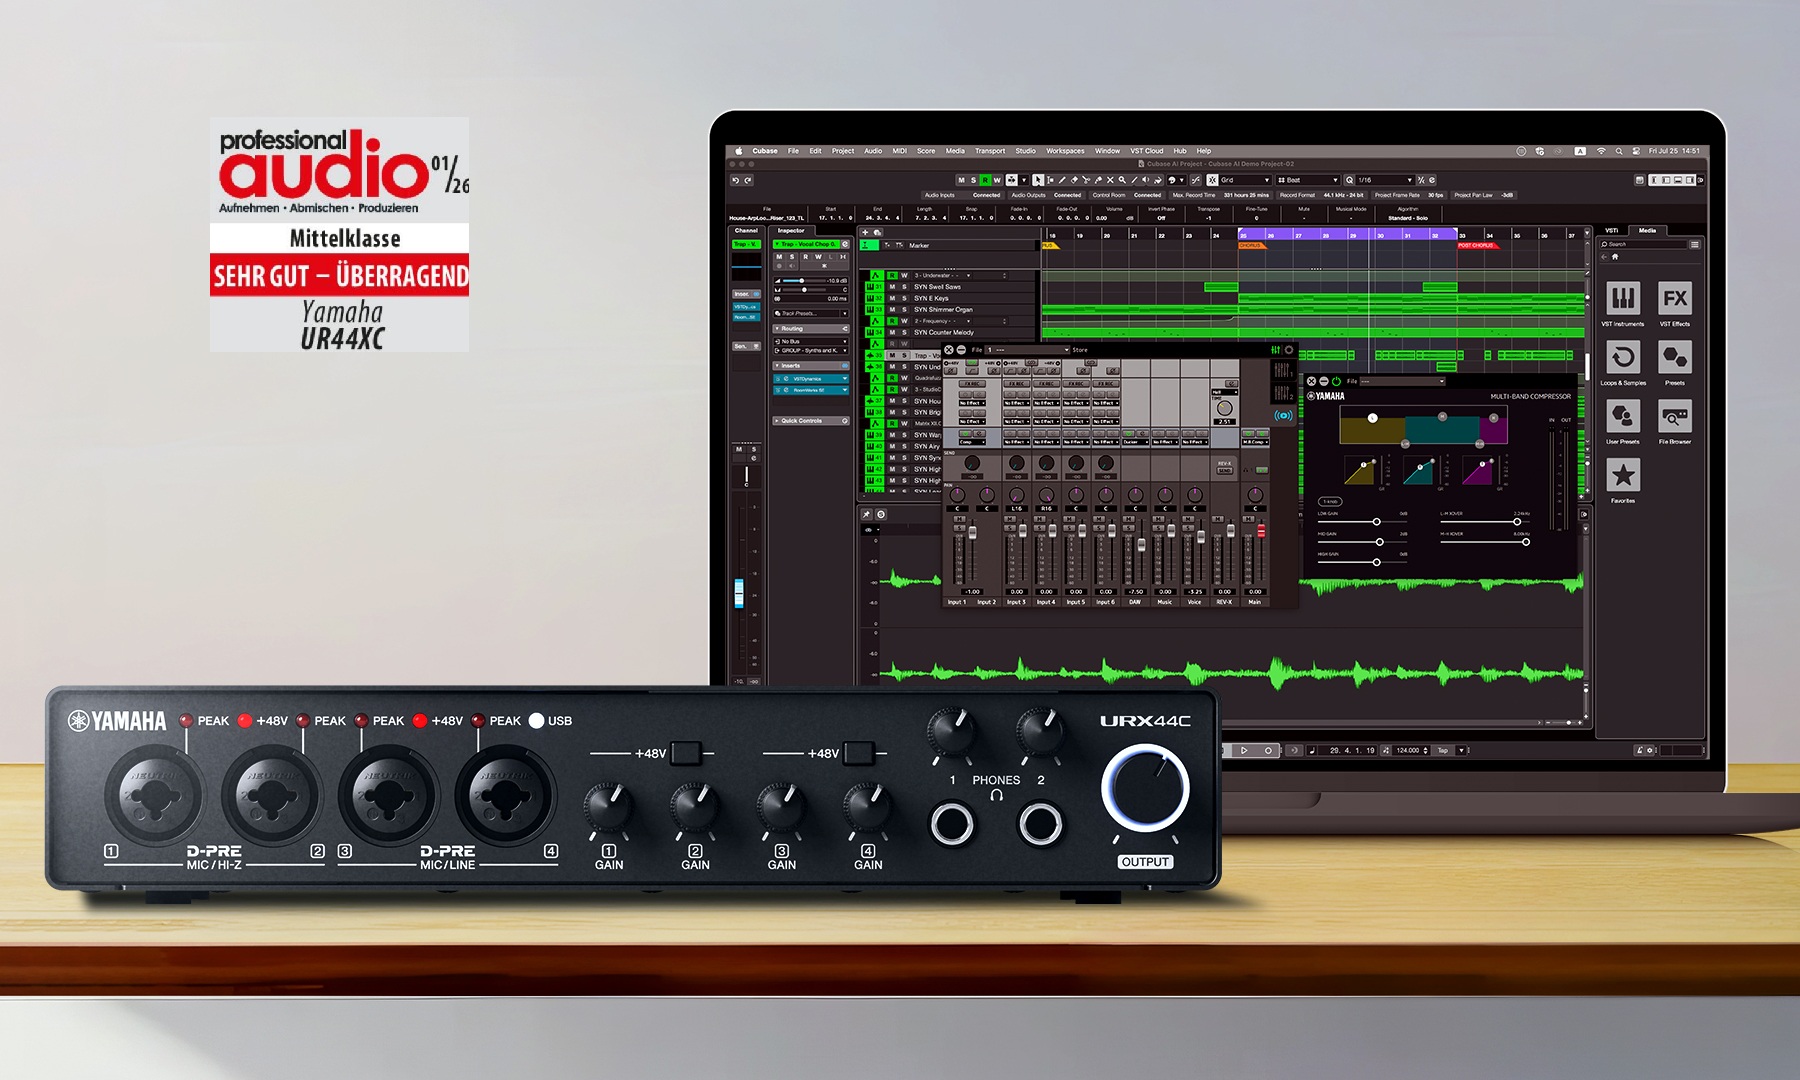Click the Play button in transport bar

tap(1244, 750)
